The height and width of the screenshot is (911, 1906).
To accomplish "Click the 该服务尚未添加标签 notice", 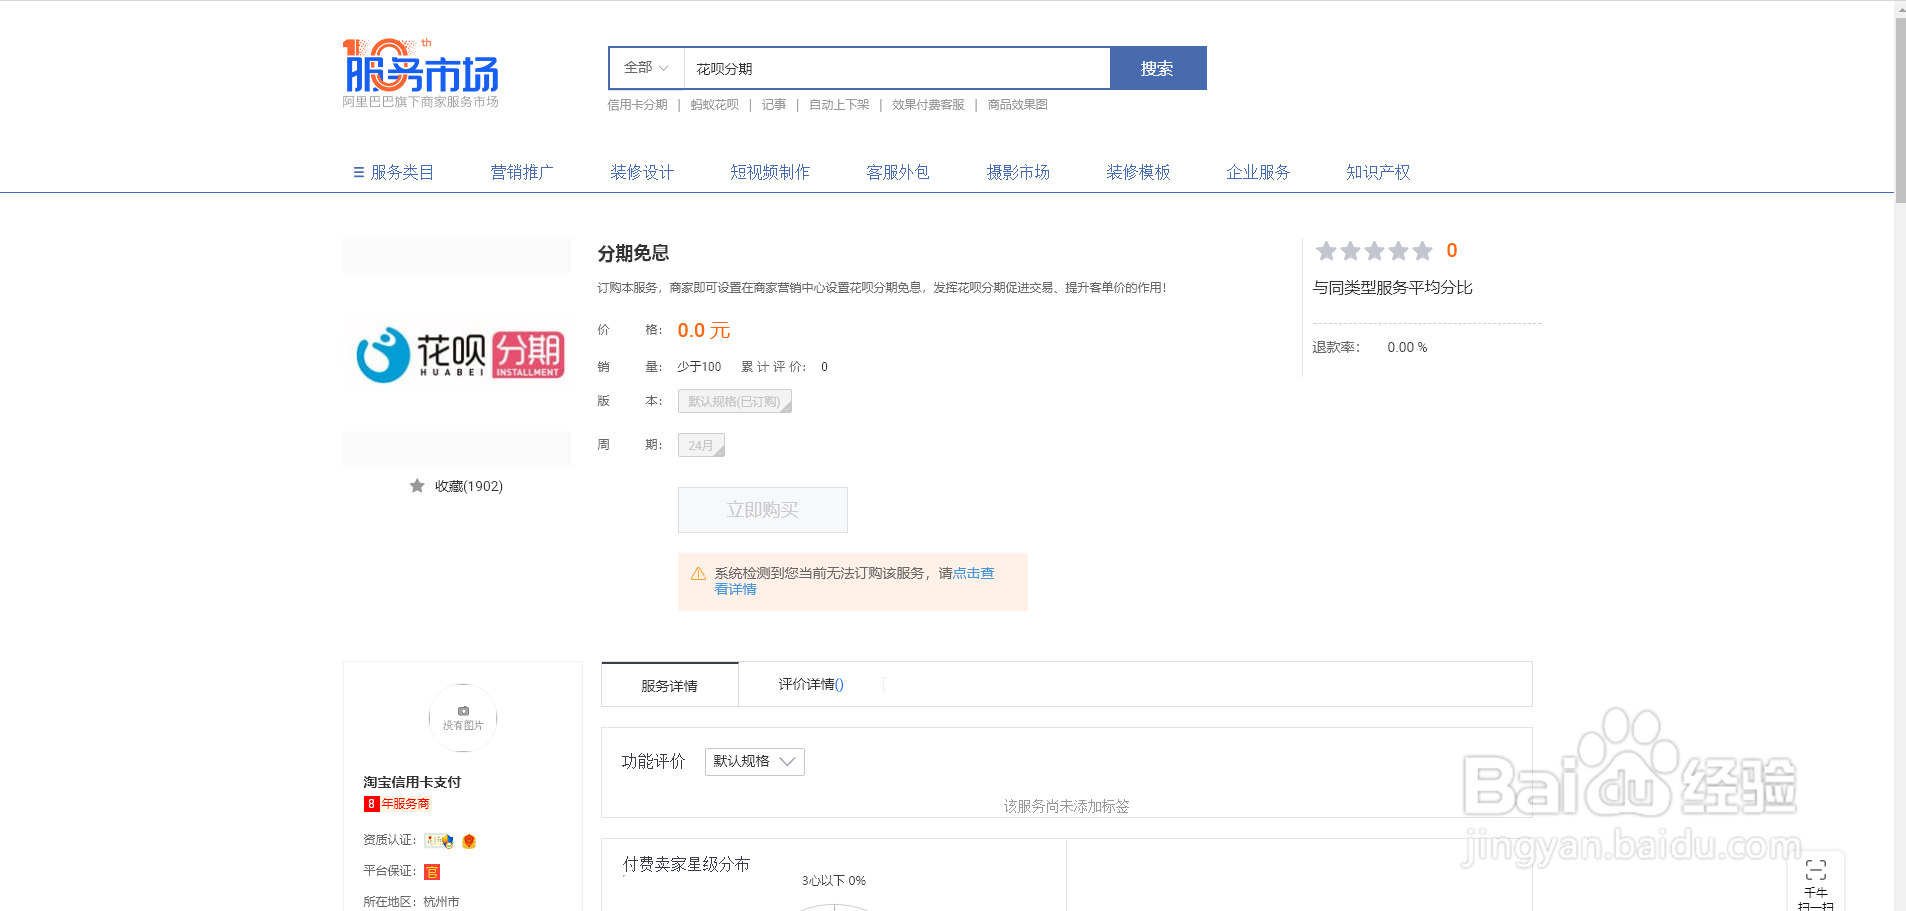I will [x=1066, y=806].
